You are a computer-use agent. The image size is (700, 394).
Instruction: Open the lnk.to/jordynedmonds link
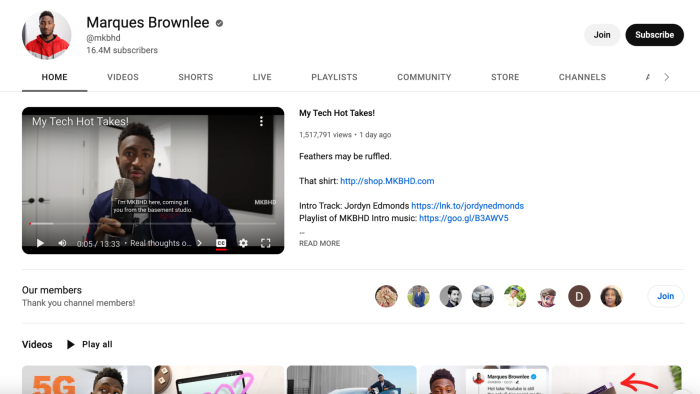coord(467,206)
